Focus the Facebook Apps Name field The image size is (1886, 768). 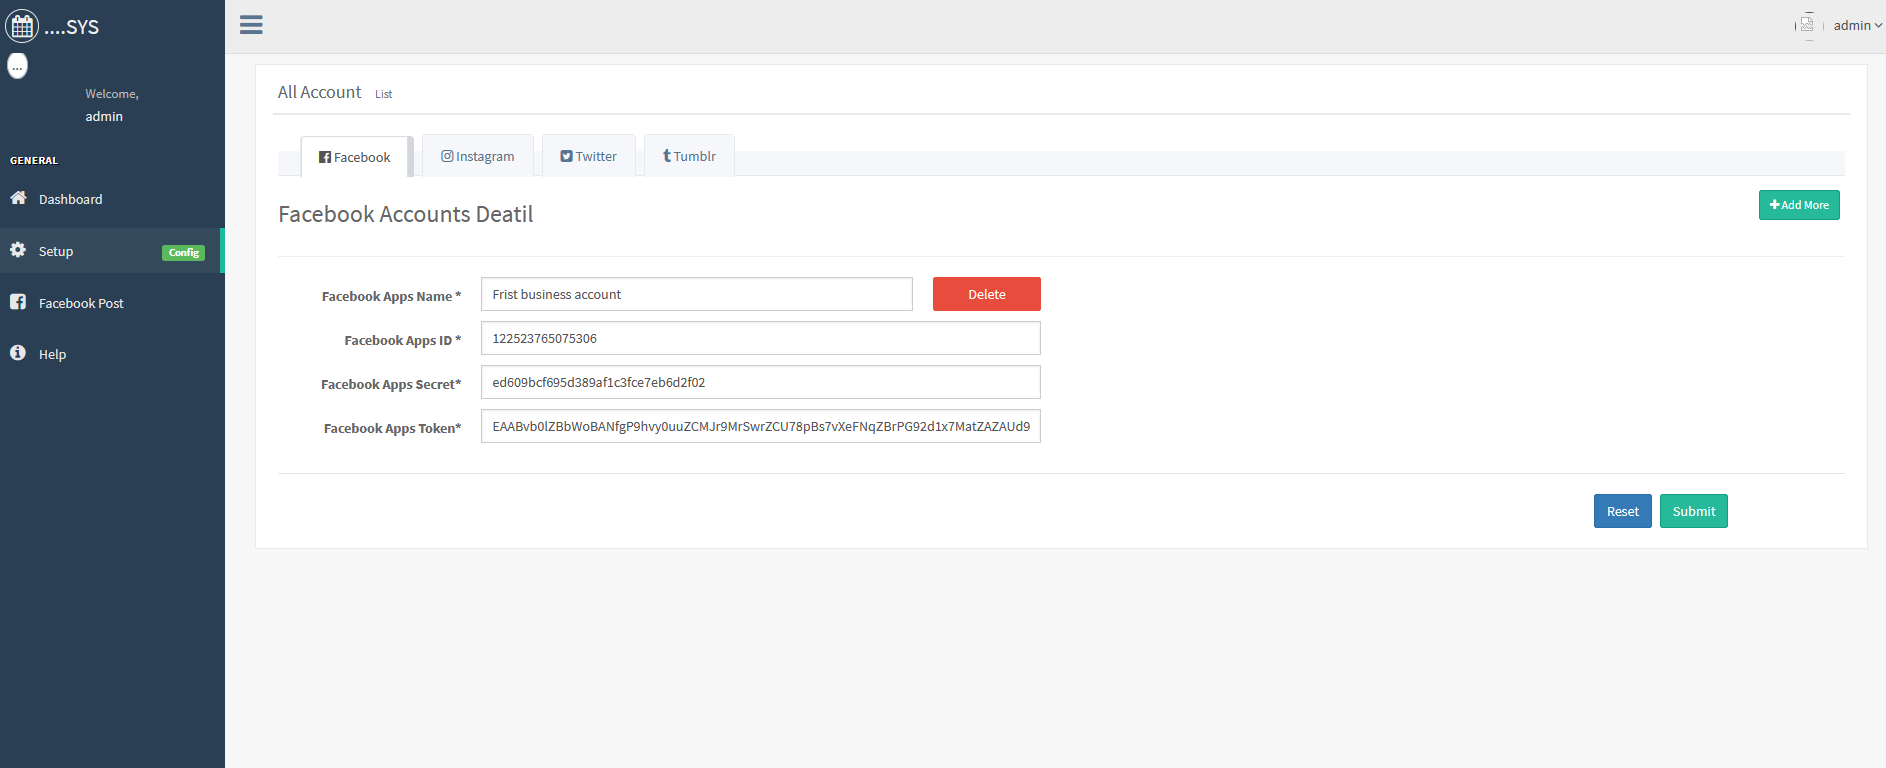pos(697,294)
